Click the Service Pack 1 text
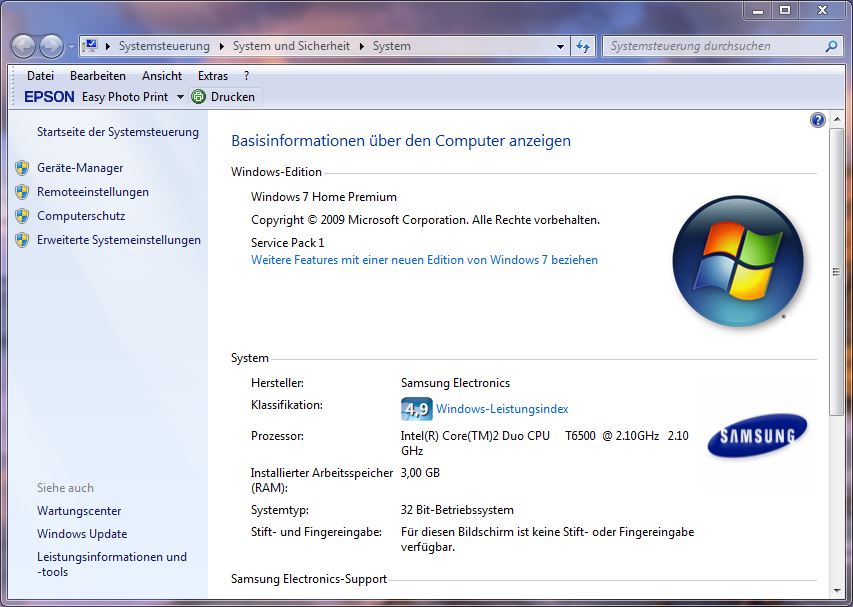The image size is (853, 607). point(287,243)
